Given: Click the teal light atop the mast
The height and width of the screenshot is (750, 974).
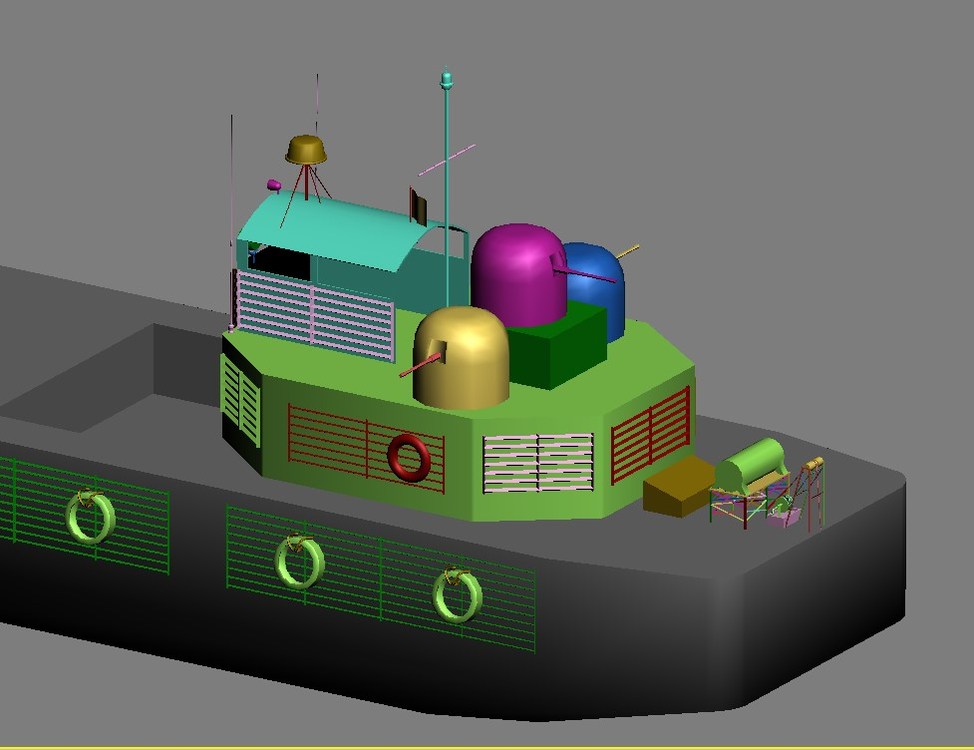Looking at the screenshot, I should click(445, 78).
